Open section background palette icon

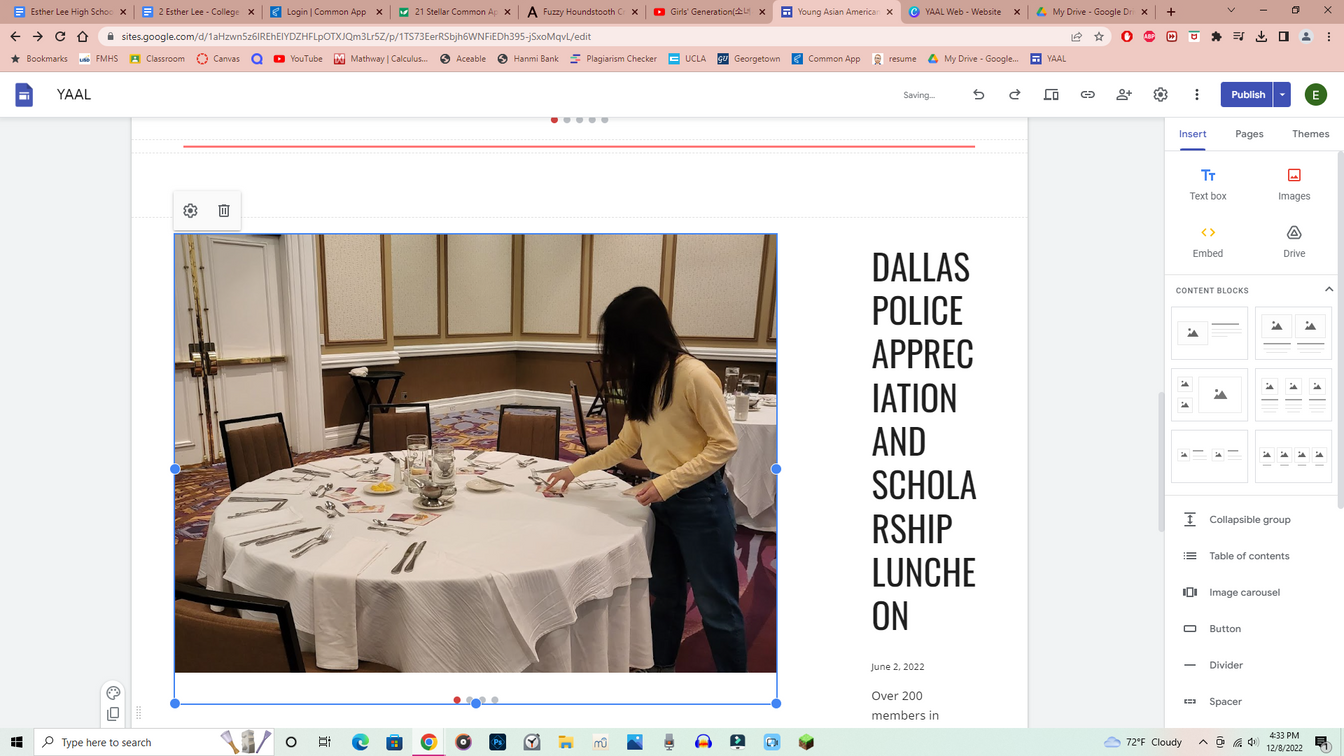[x=113, y=693]
